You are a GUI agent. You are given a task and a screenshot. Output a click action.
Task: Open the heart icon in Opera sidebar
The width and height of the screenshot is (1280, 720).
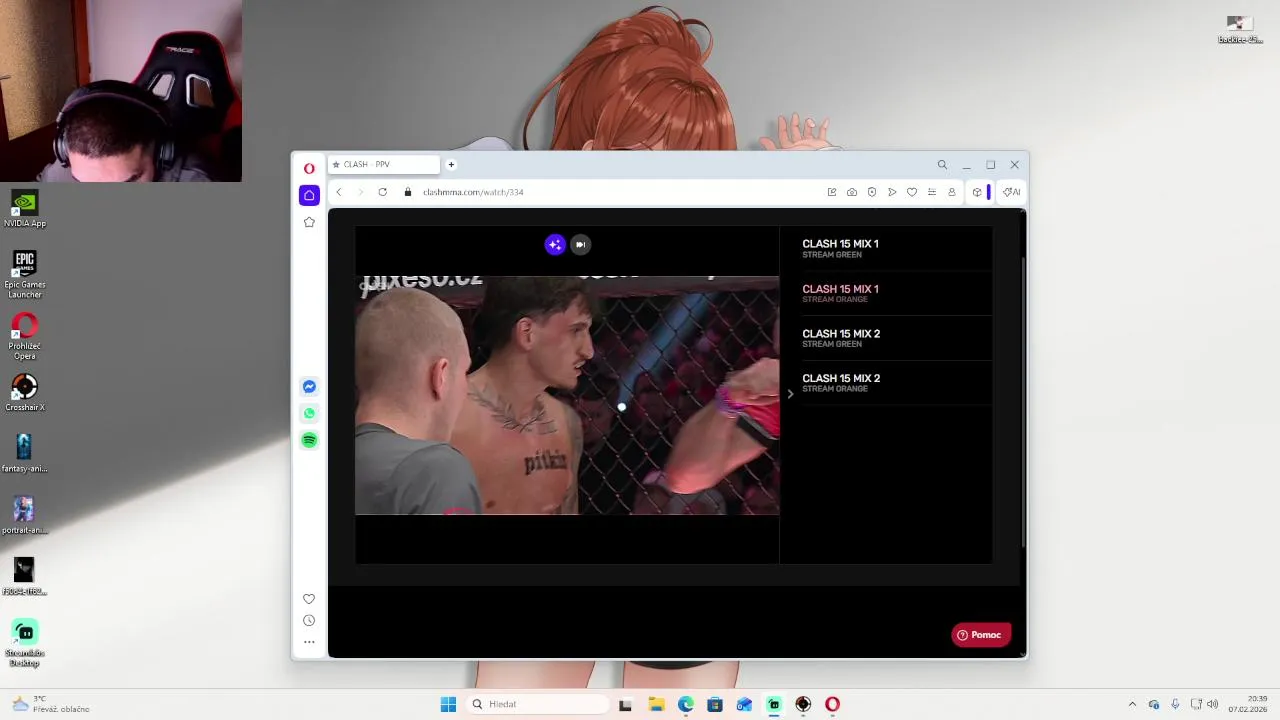(309, 599)
